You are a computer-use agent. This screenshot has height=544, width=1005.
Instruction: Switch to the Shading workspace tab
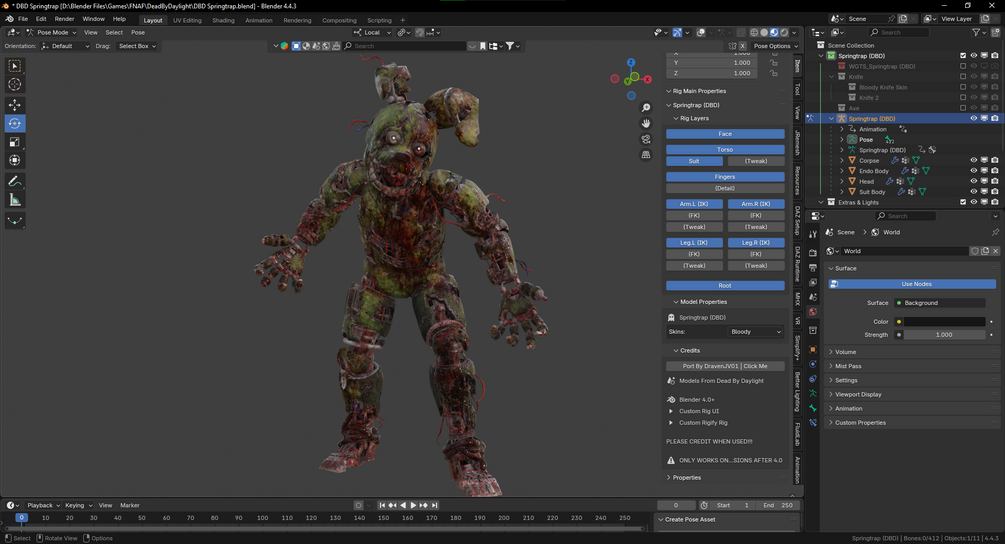click(x=223, y=20)
